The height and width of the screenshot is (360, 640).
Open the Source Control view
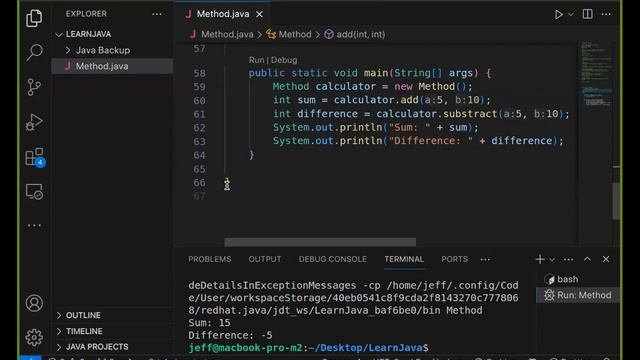pos(34,87)
